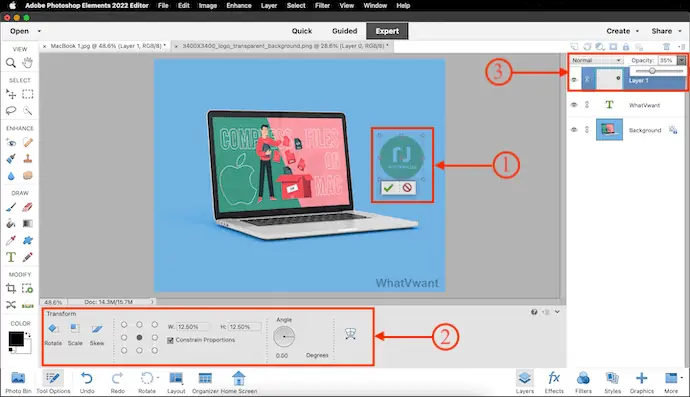Click the Redo button
Image resolution: width=690 pixels, height=397 pixels.
pos(117,382)
